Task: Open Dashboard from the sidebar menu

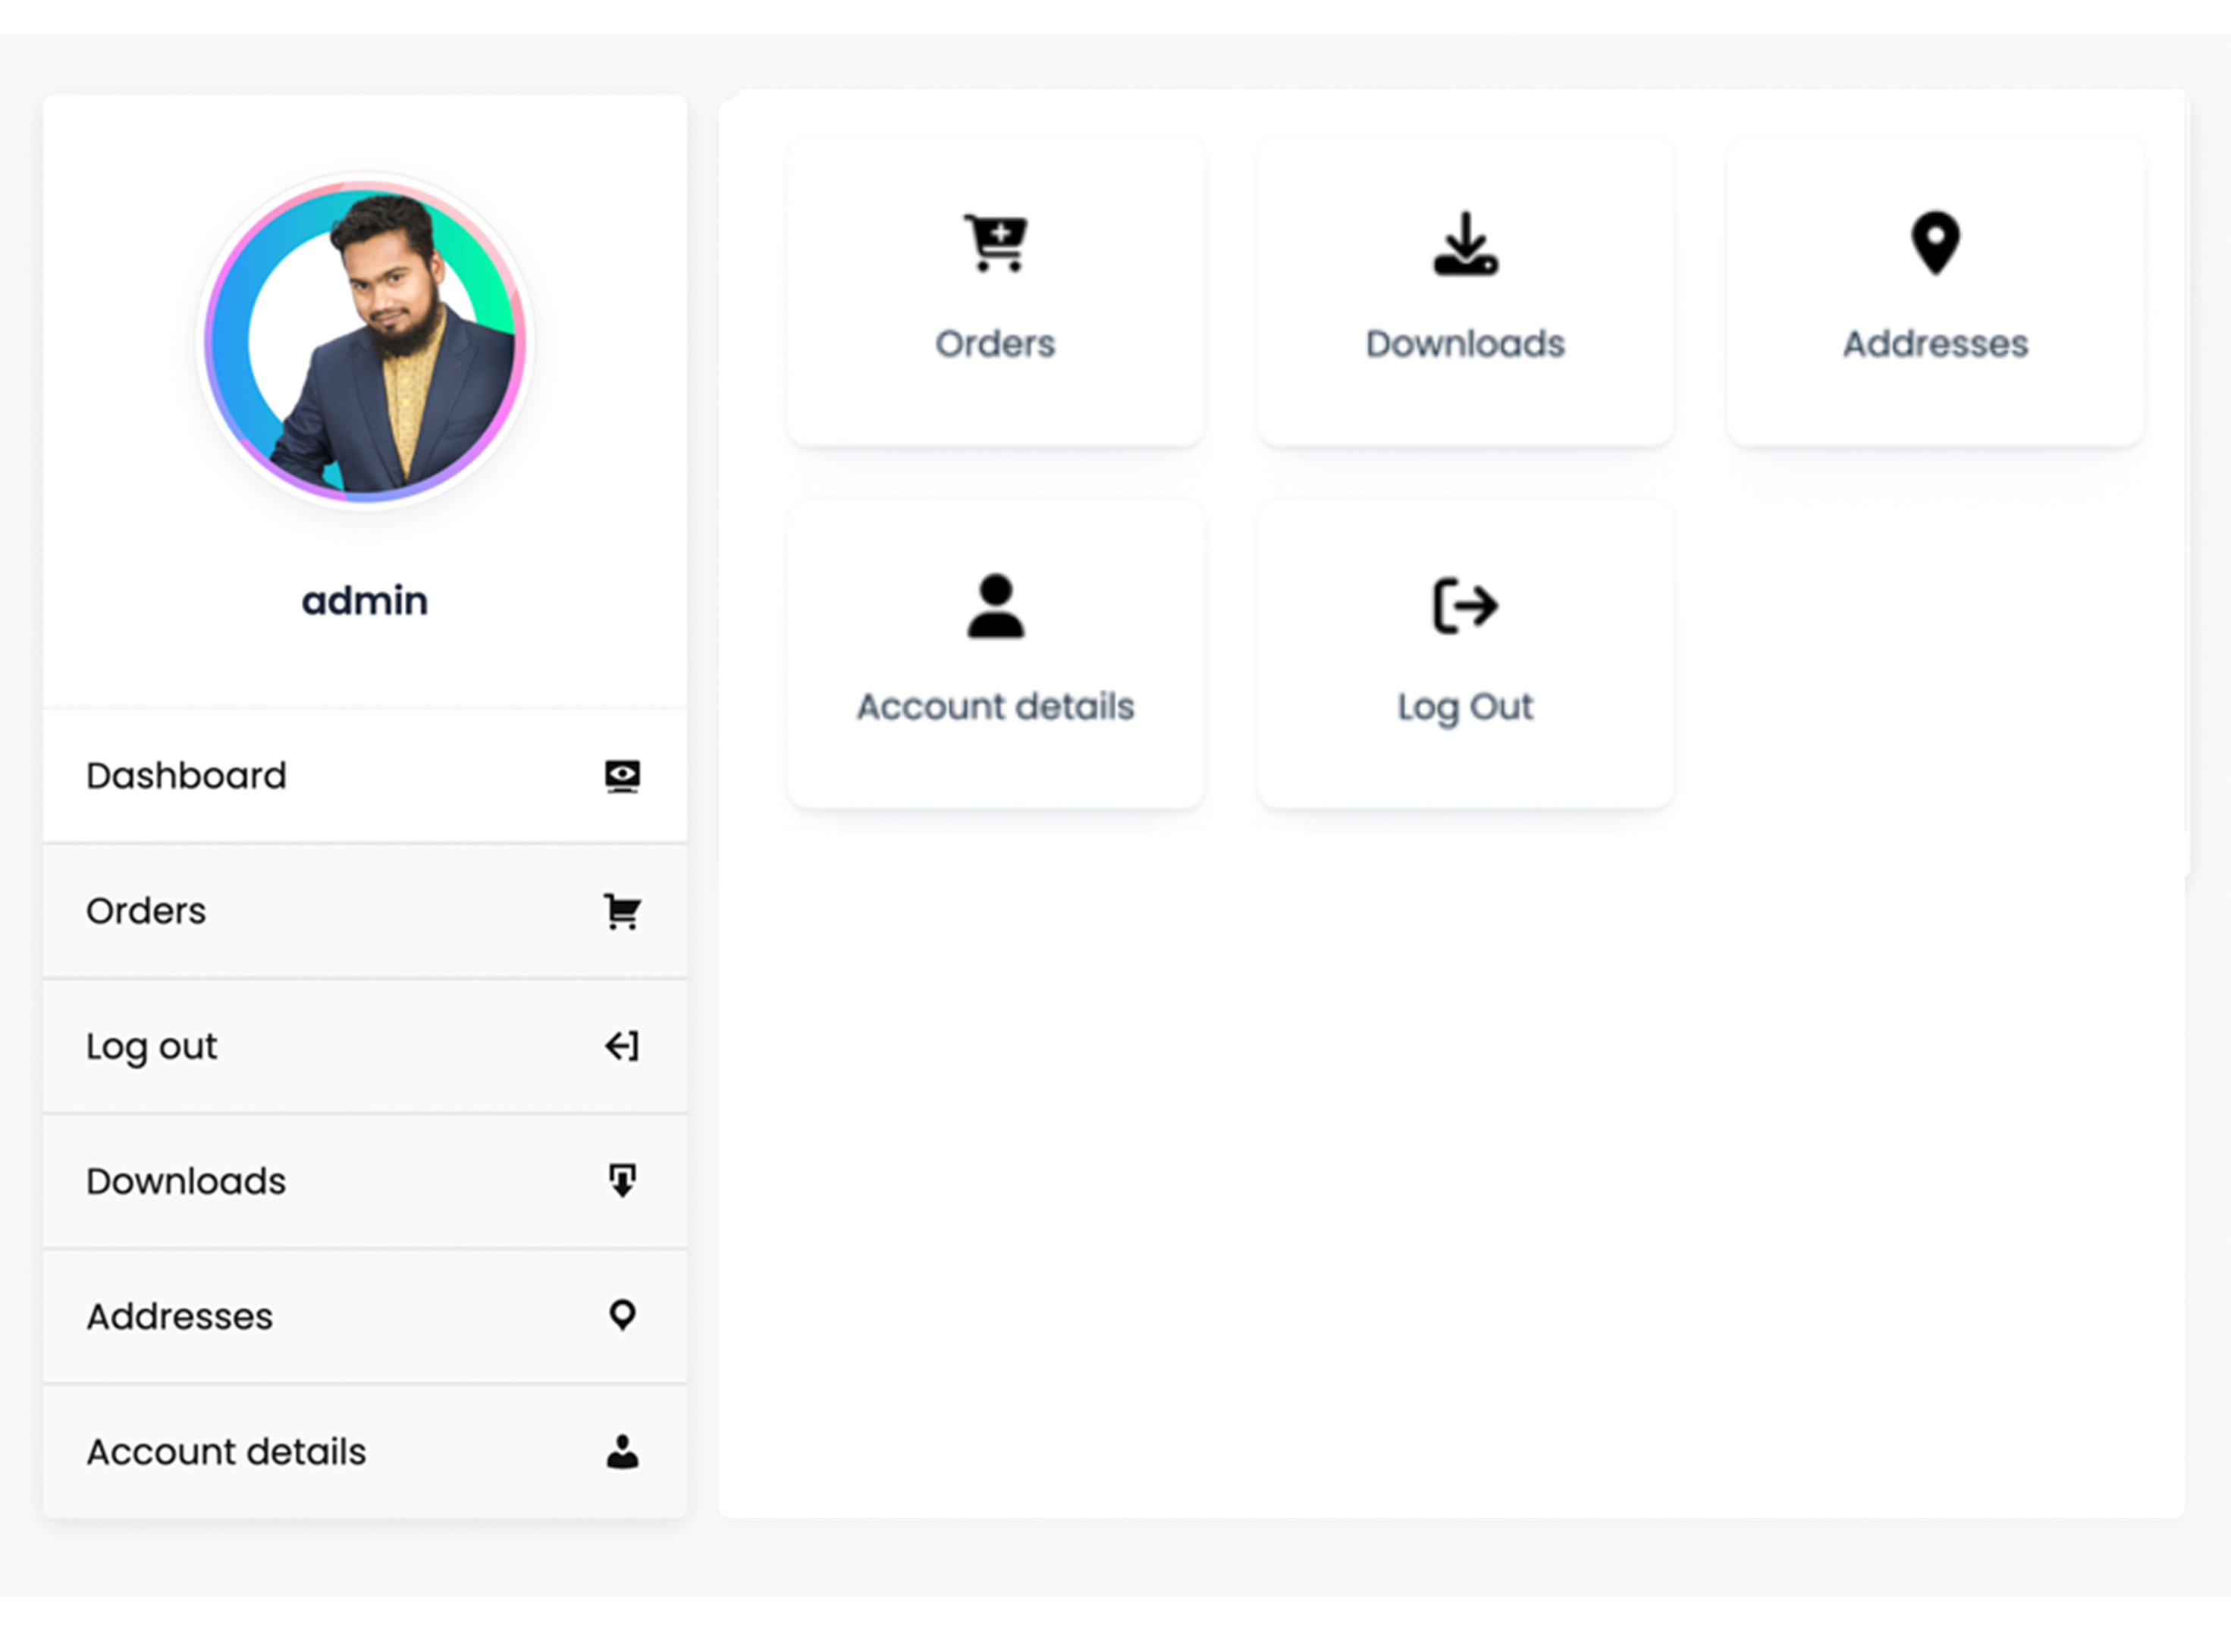Action: point(186,776)
